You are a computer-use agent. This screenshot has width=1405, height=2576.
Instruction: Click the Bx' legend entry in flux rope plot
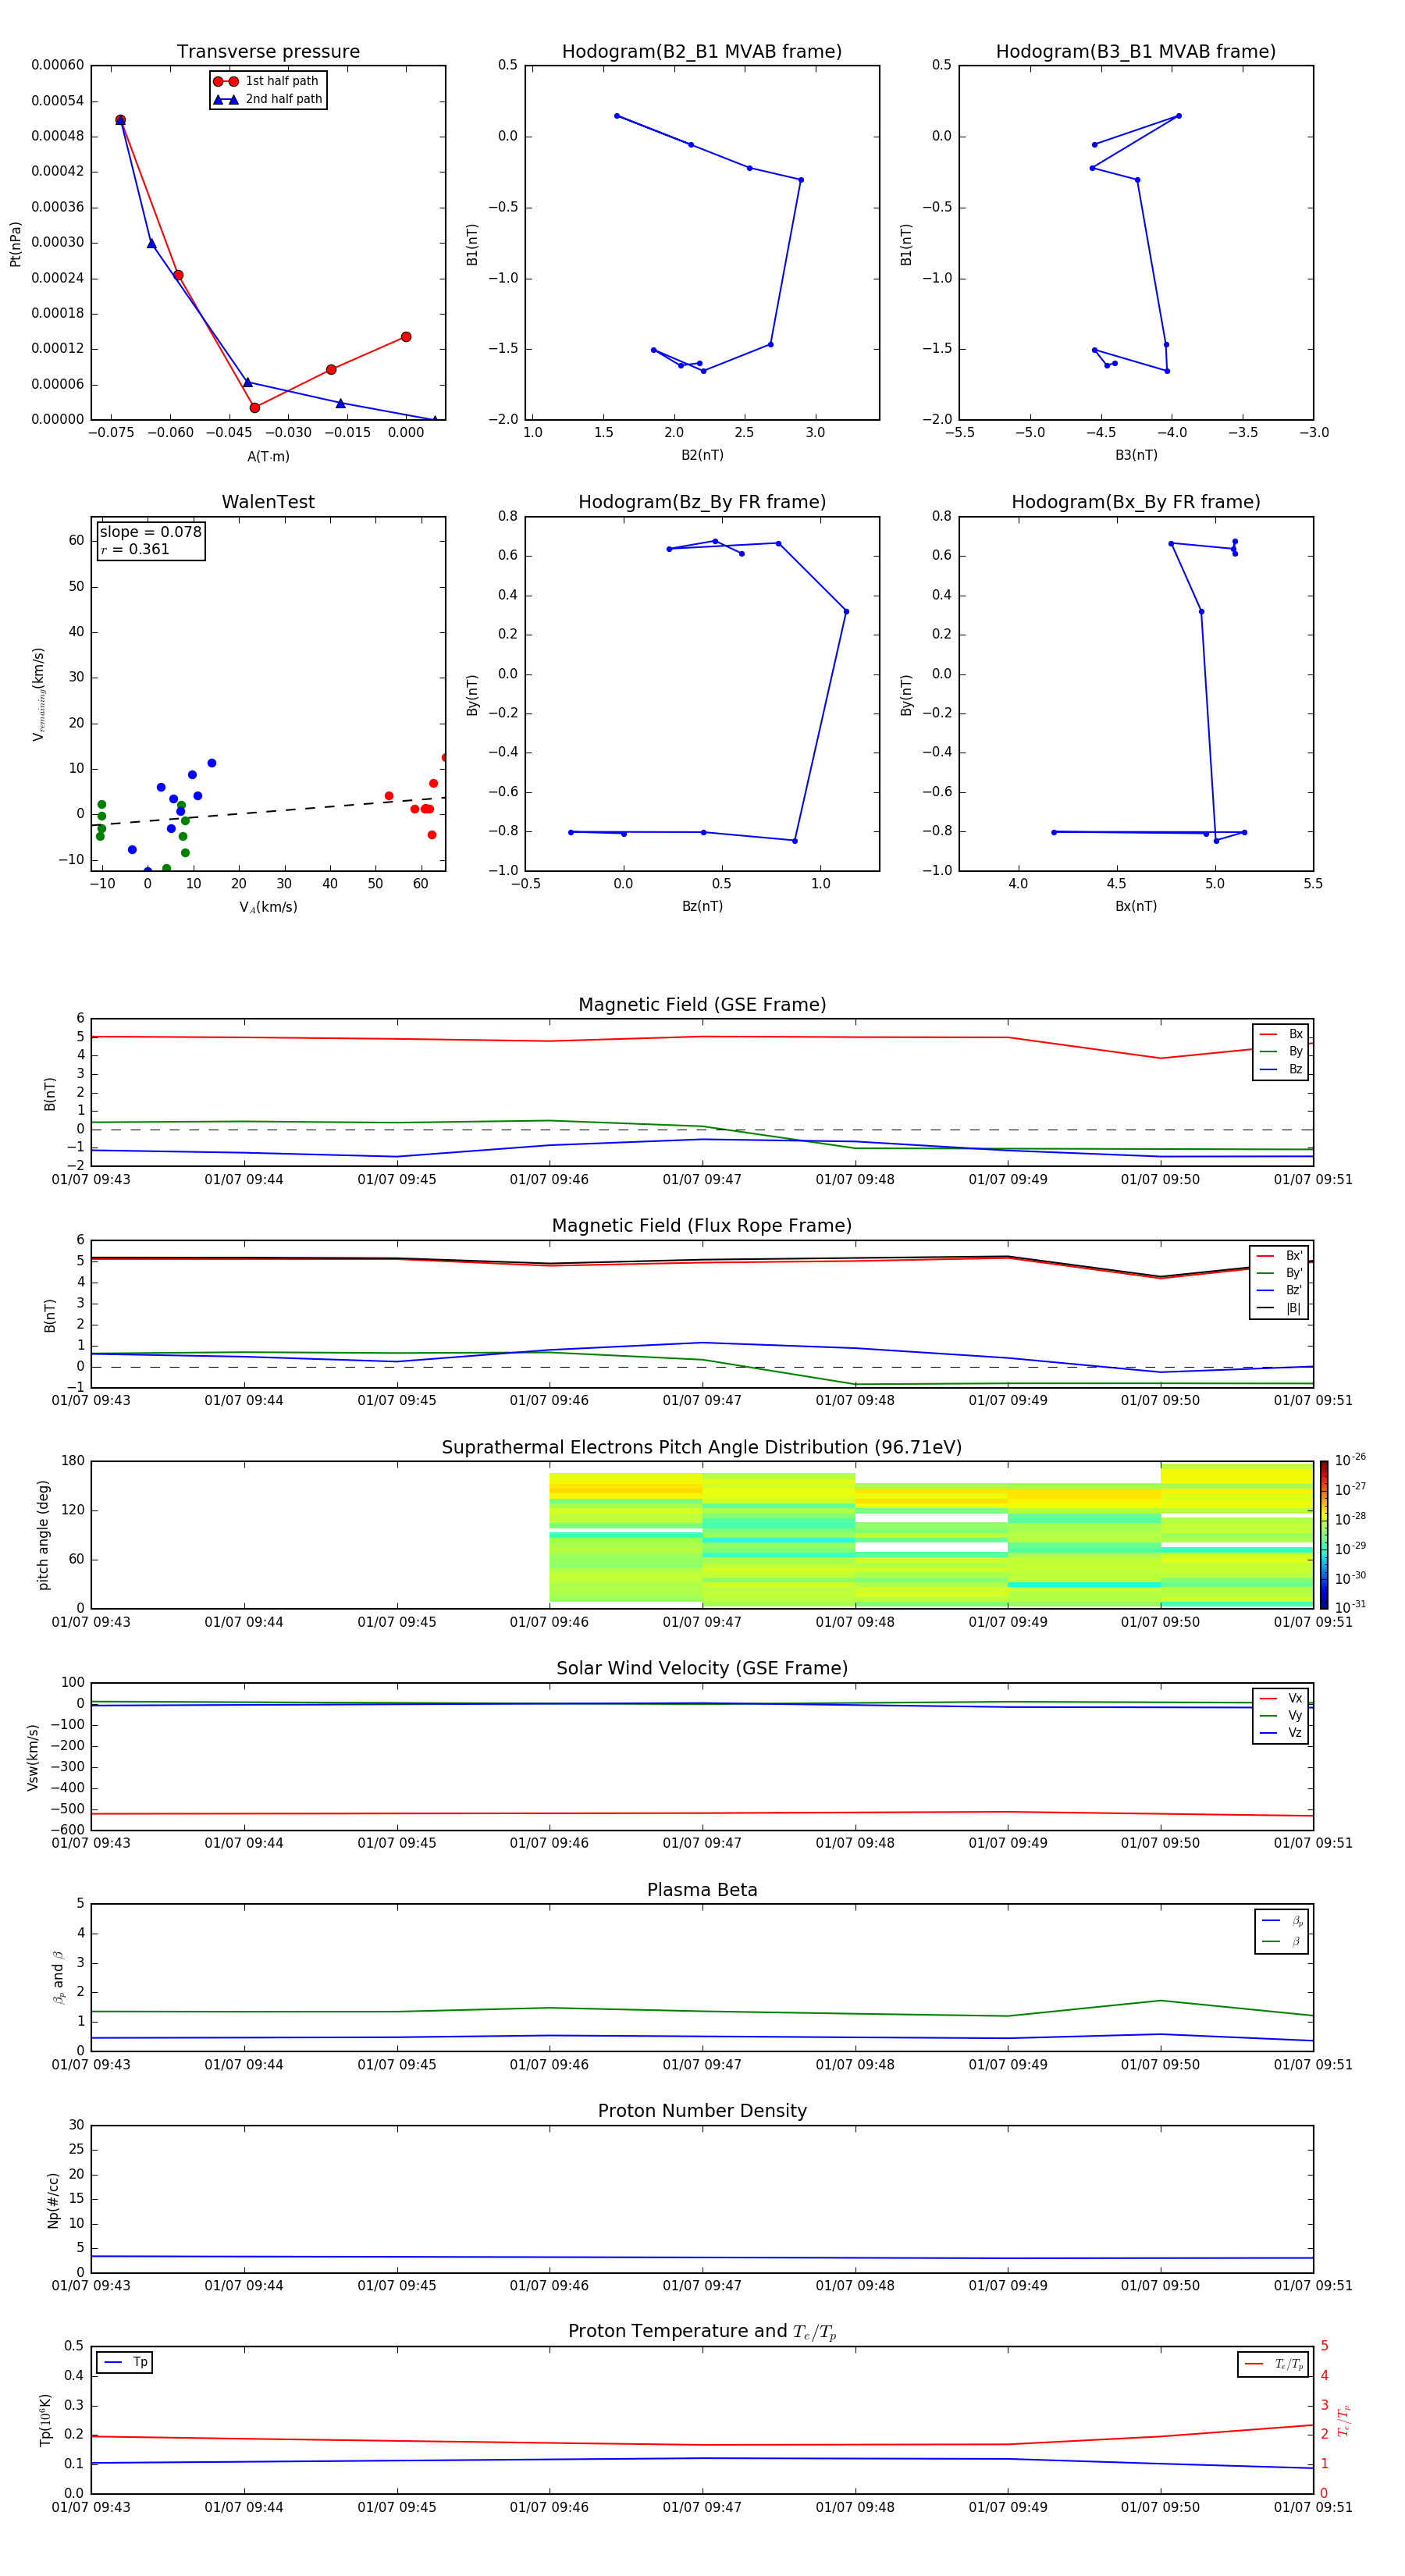1279,1256
